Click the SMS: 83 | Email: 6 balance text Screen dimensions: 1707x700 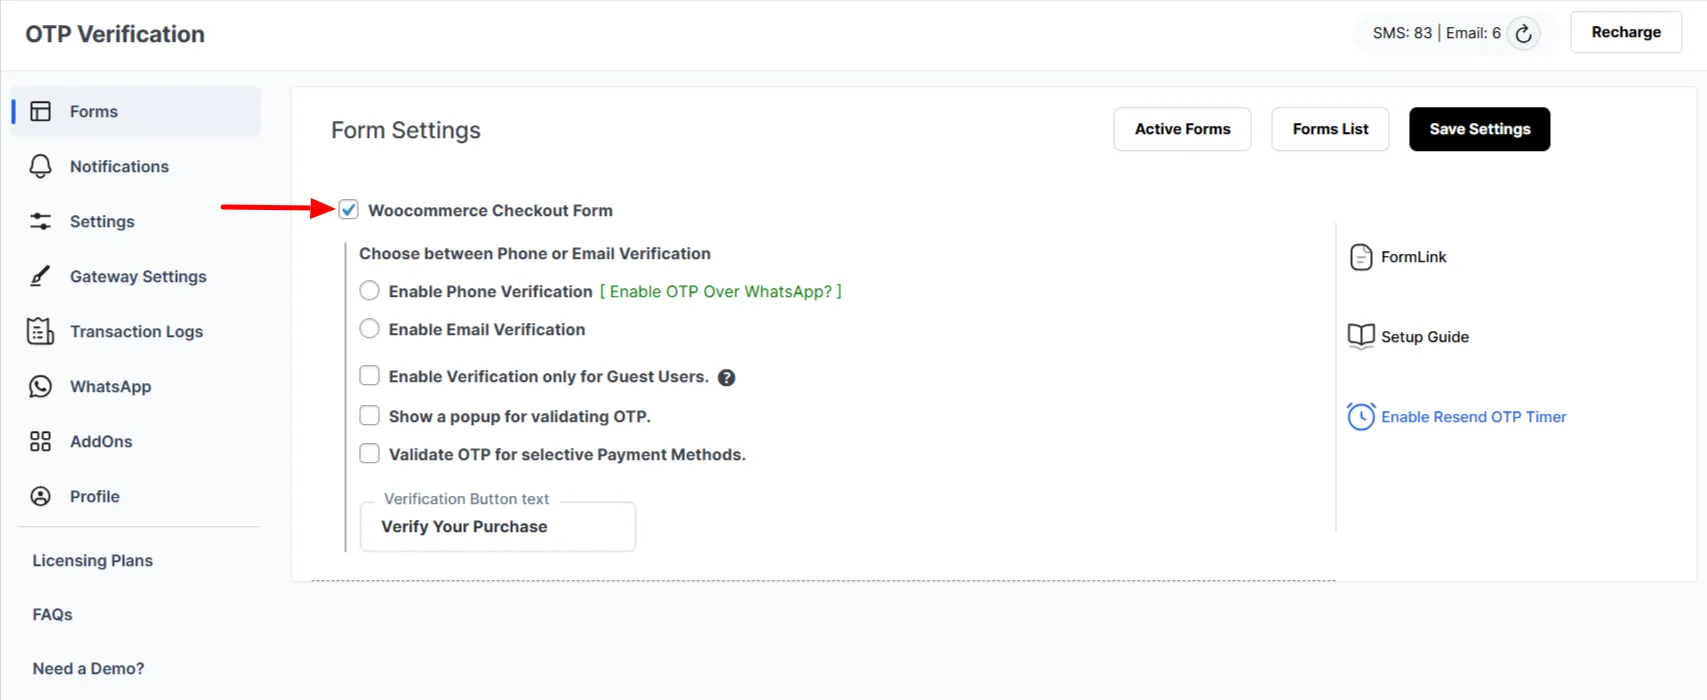[1436, 33]
